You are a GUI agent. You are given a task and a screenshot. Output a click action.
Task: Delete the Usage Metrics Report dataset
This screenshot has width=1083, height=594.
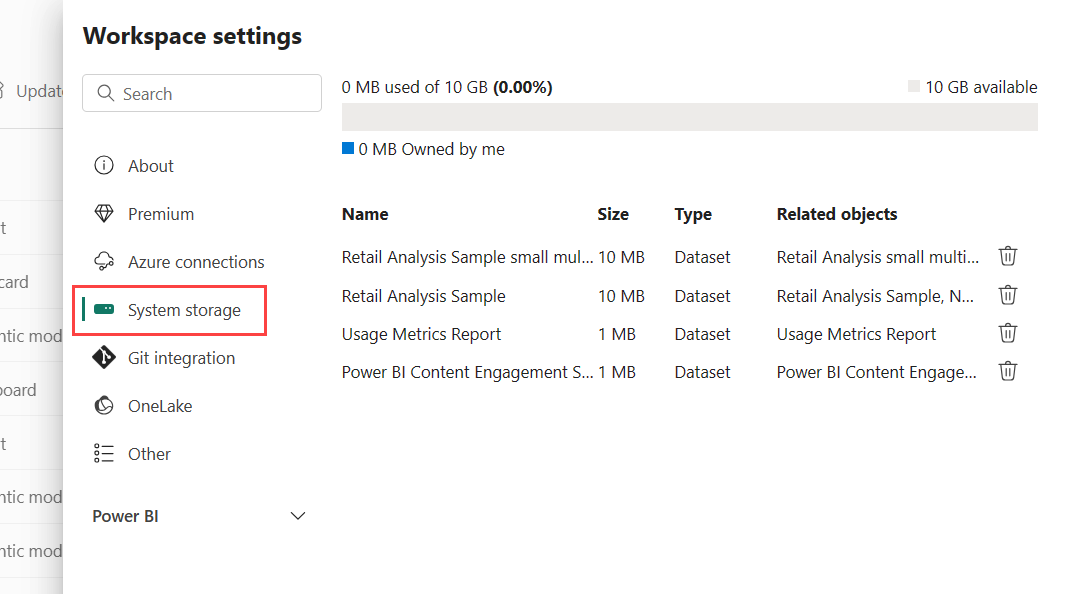pyautogui.click(x=1008, y=334)
